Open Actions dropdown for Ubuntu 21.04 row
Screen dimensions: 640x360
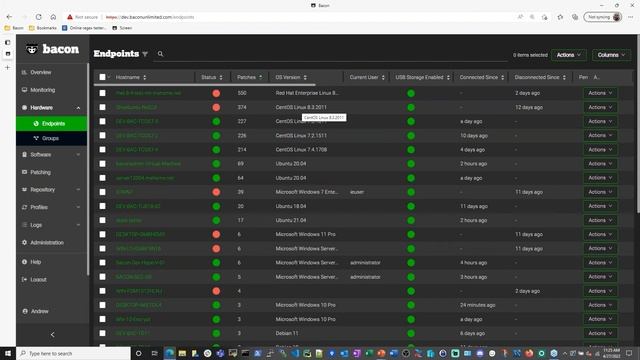pyautogui.click(x=600, y=220)
